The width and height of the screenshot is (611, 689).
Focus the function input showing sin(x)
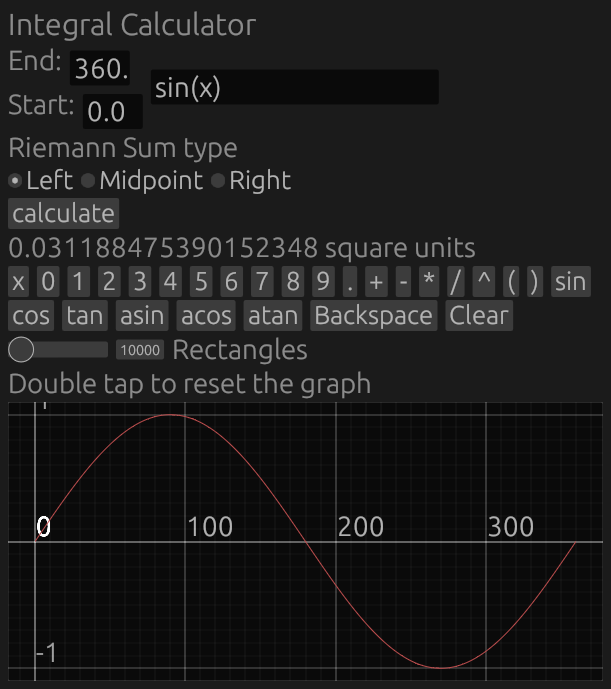(294, 88)
